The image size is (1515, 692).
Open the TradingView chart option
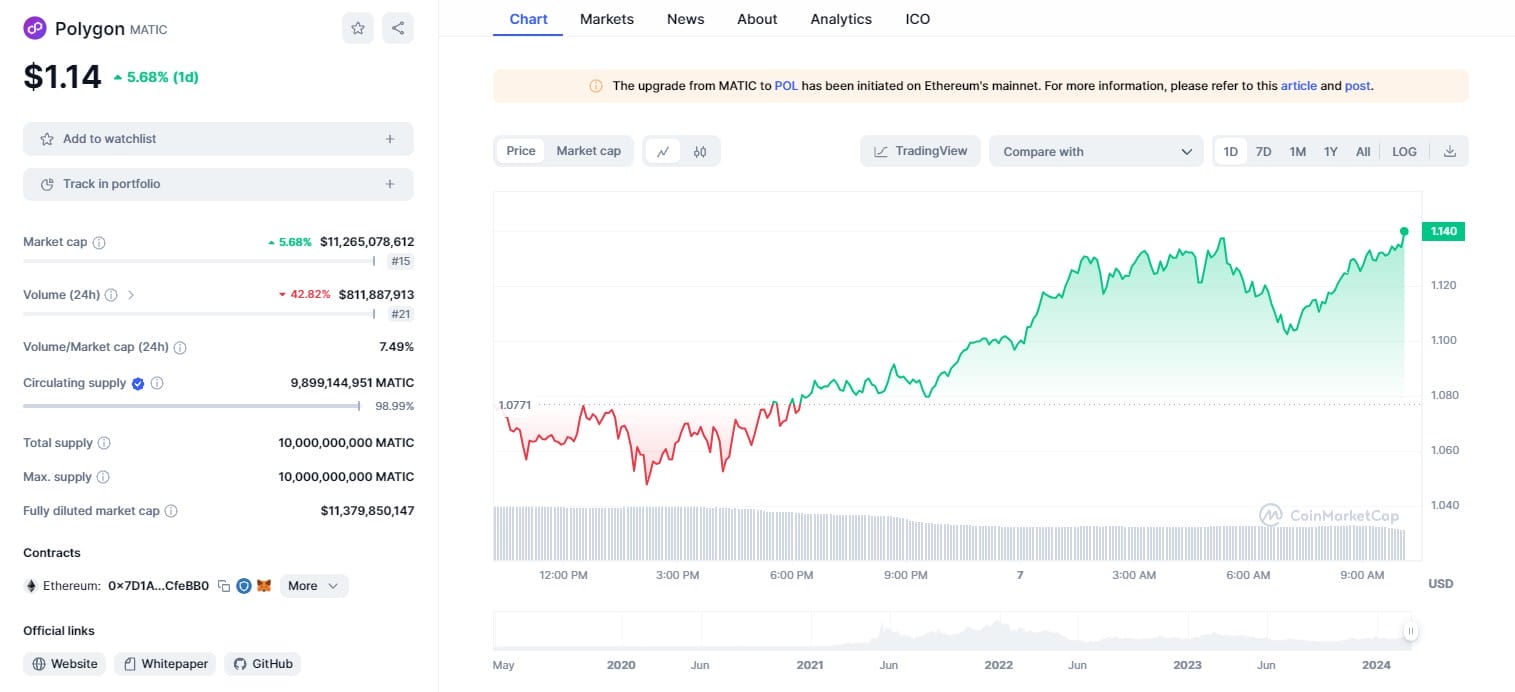[920, 151]
